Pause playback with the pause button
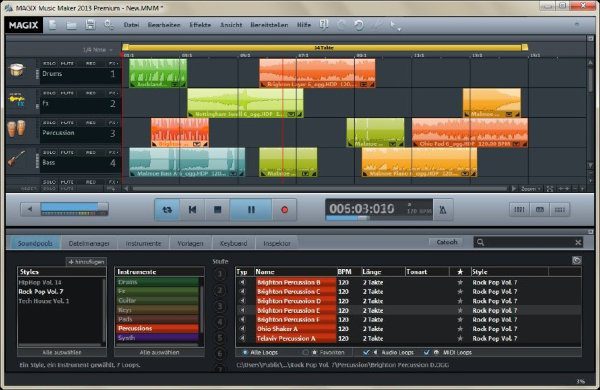The height and width of the screenshot is (390, 600). pos(251,209)
